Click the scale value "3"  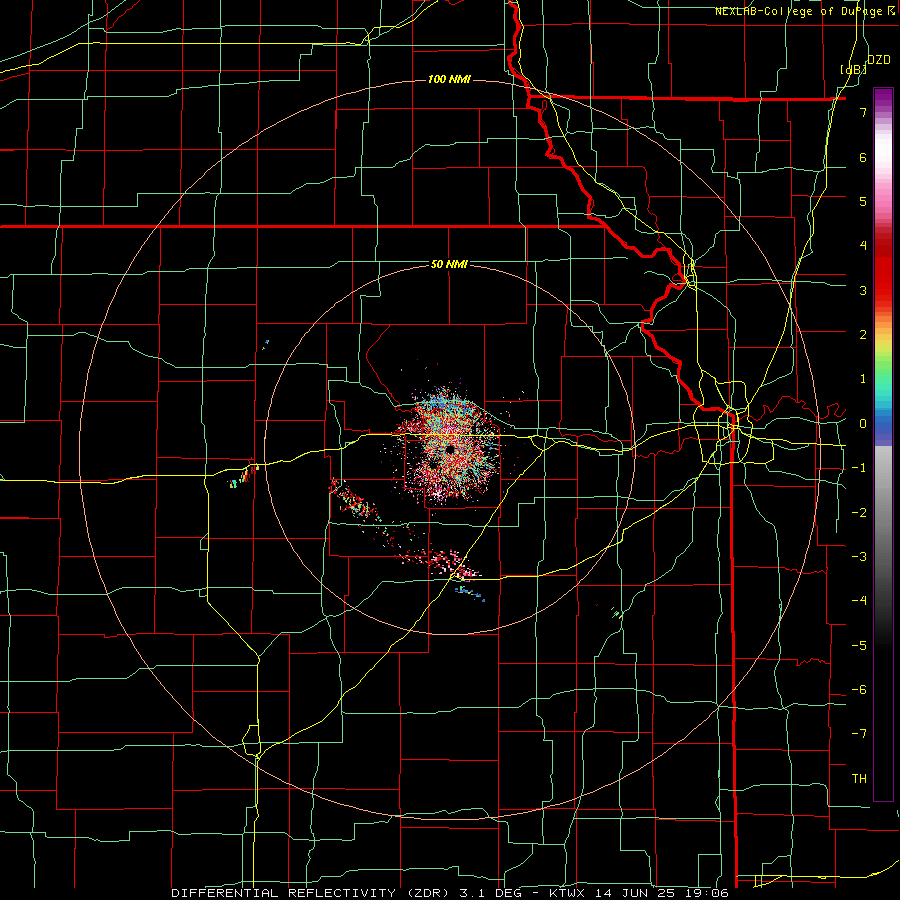click(x=863, y=290)
